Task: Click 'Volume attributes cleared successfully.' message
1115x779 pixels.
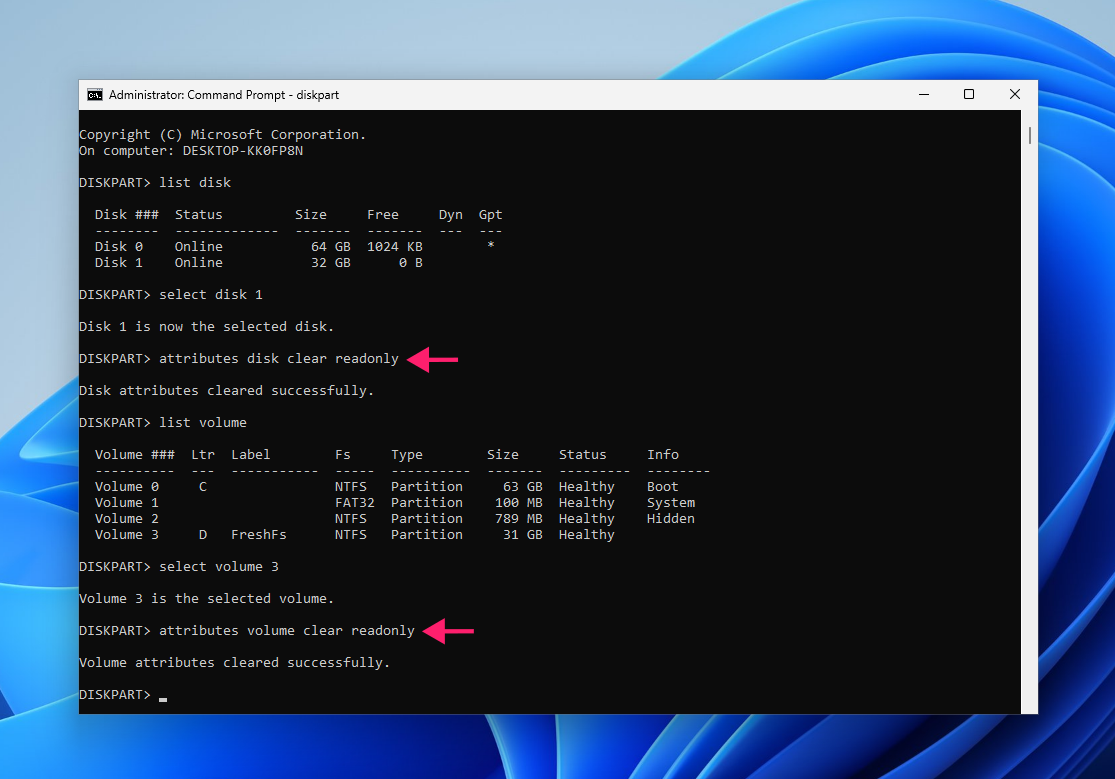Action: tap(235, 663)
